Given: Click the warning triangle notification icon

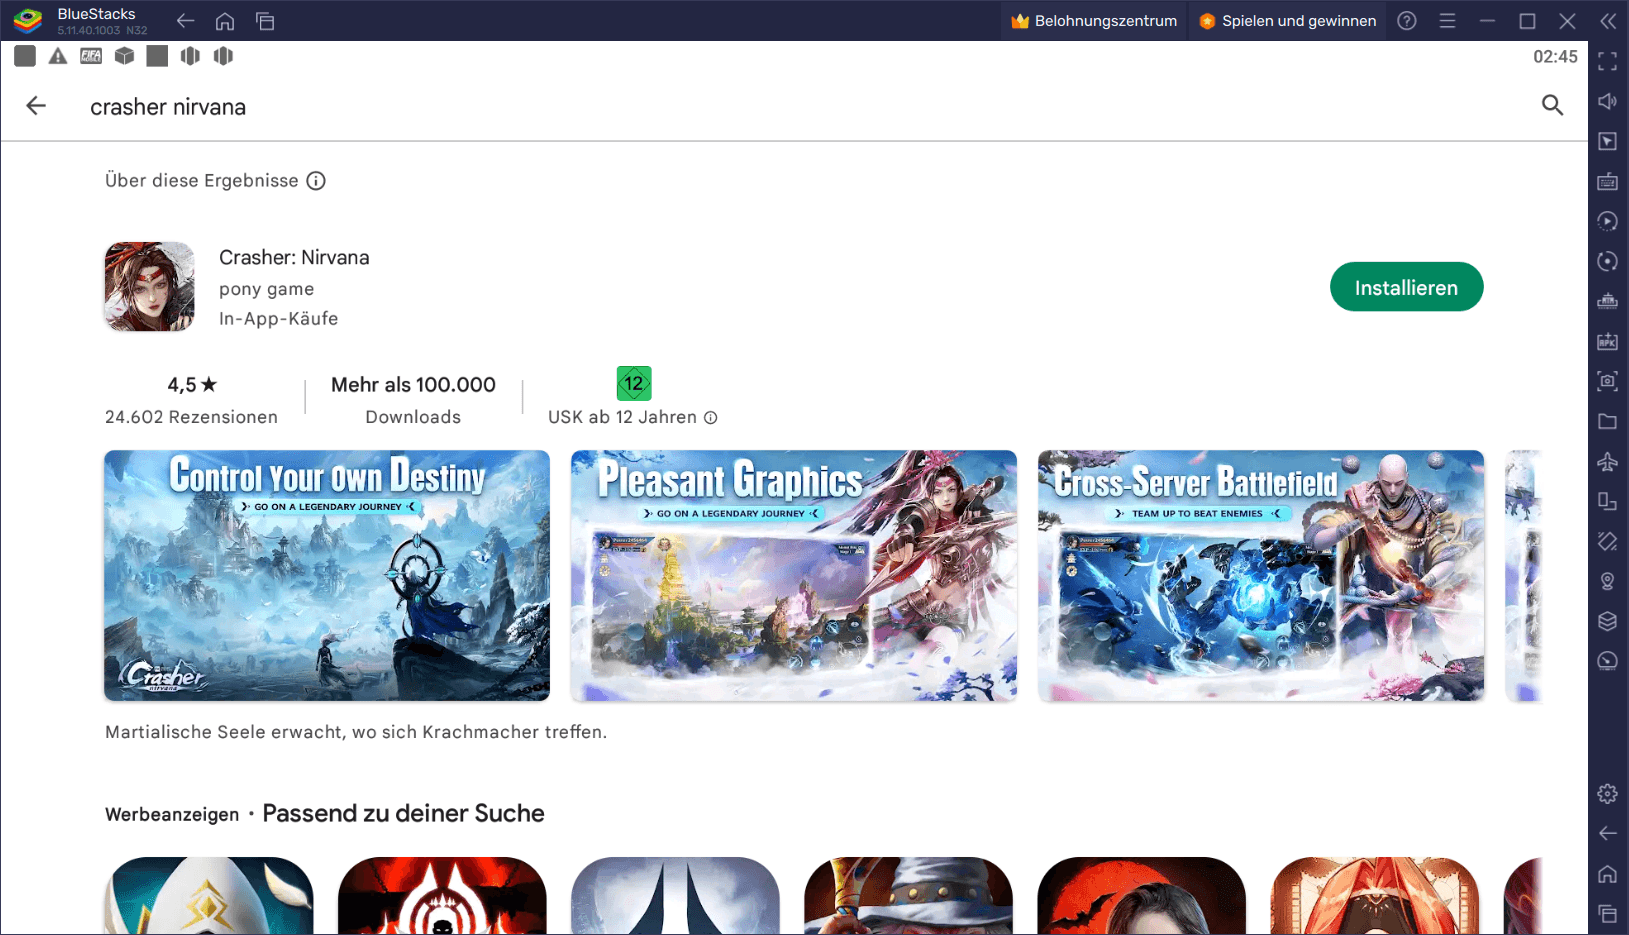Looking at the screenshot, I should coord(58,56).
